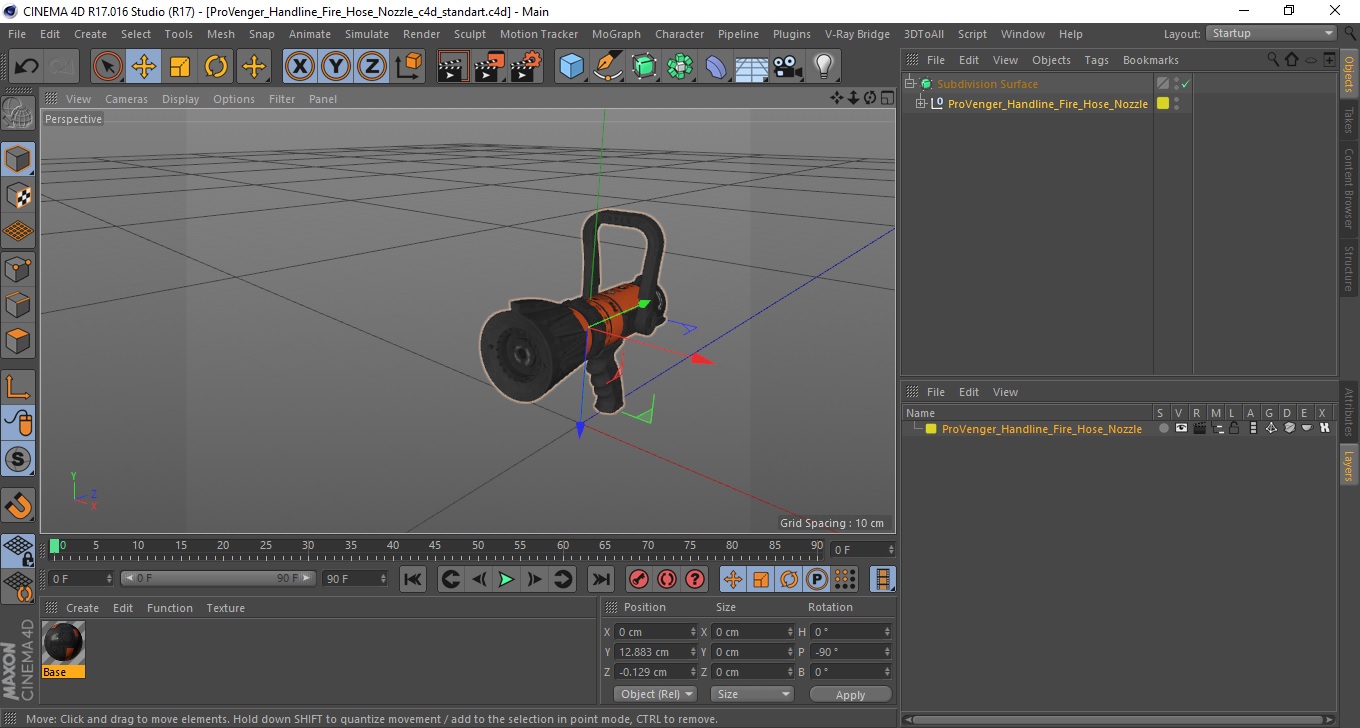The image size is (1360, 728).
Task: Switch to Polygons mode
Action: click(x=18, y=340)
